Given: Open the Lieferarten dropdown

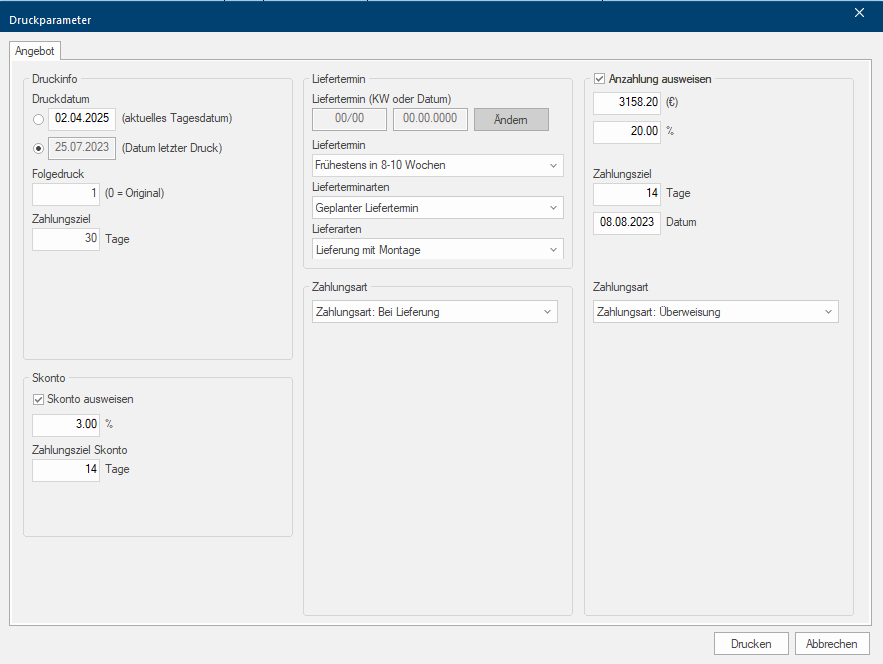Looking at the screenshot, I should tap(437, 250).
